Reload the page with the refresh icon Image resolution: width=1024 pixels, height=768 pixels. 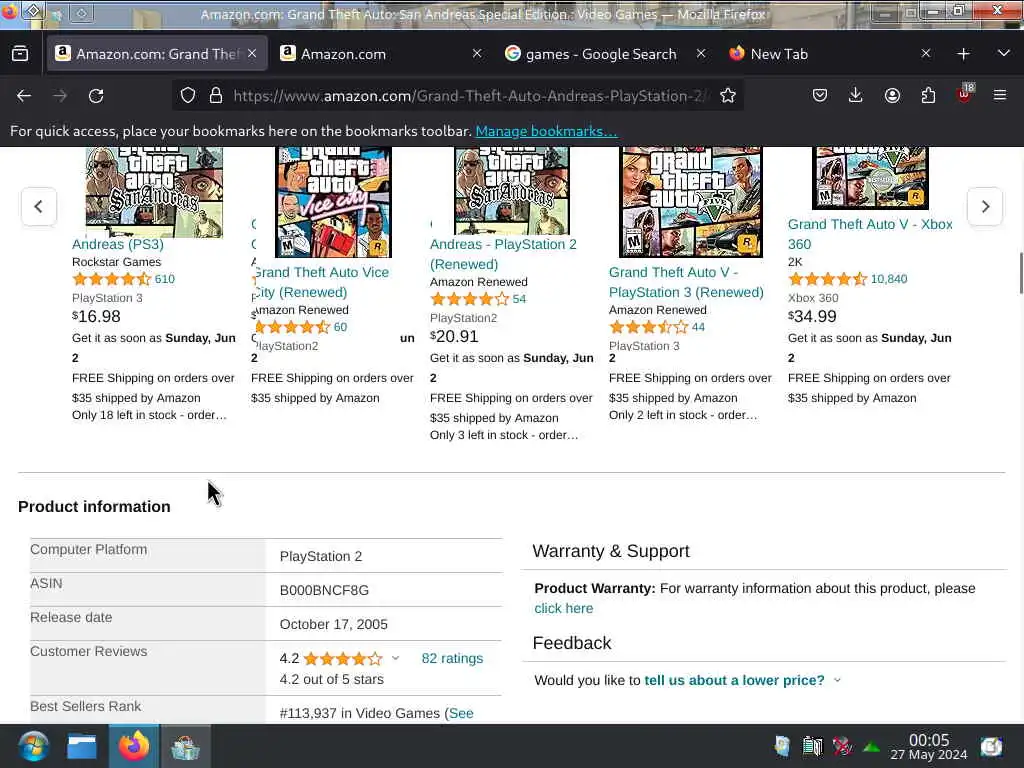click(x=96, y=96)
